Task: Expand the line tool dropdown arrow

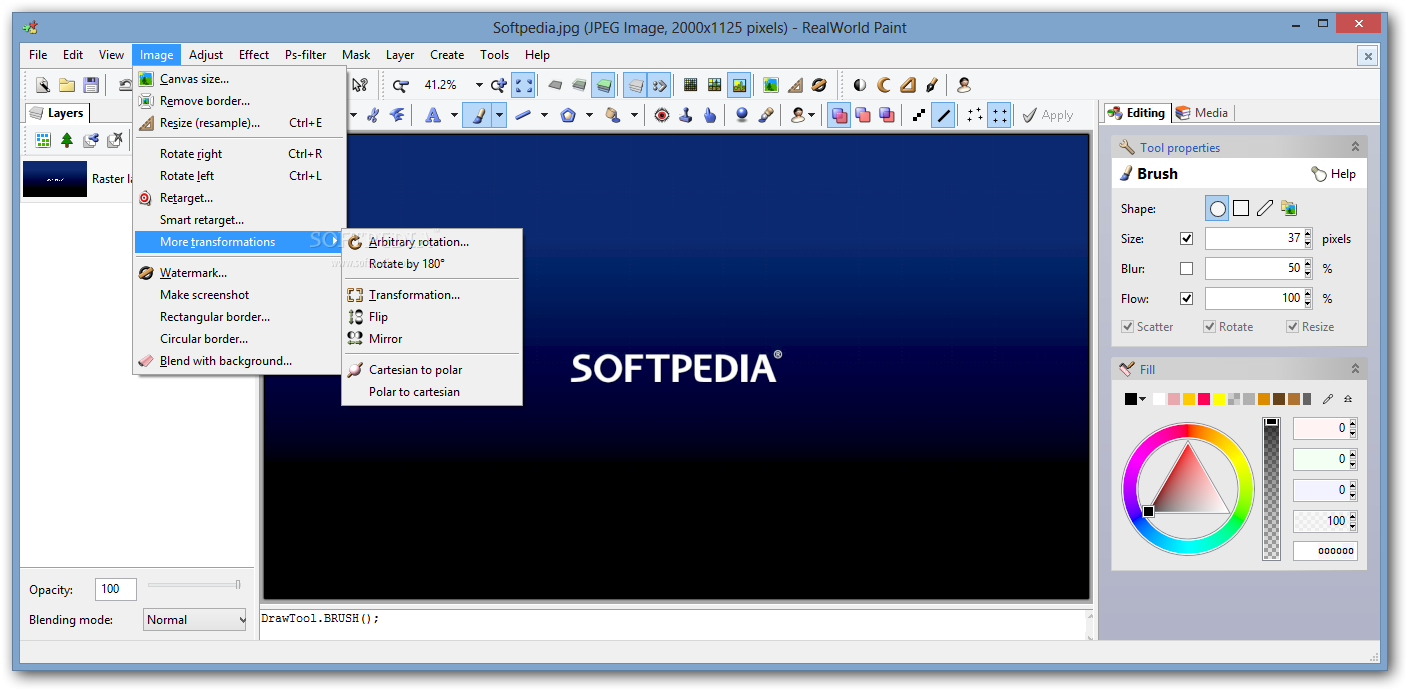Action: [544, 115]
